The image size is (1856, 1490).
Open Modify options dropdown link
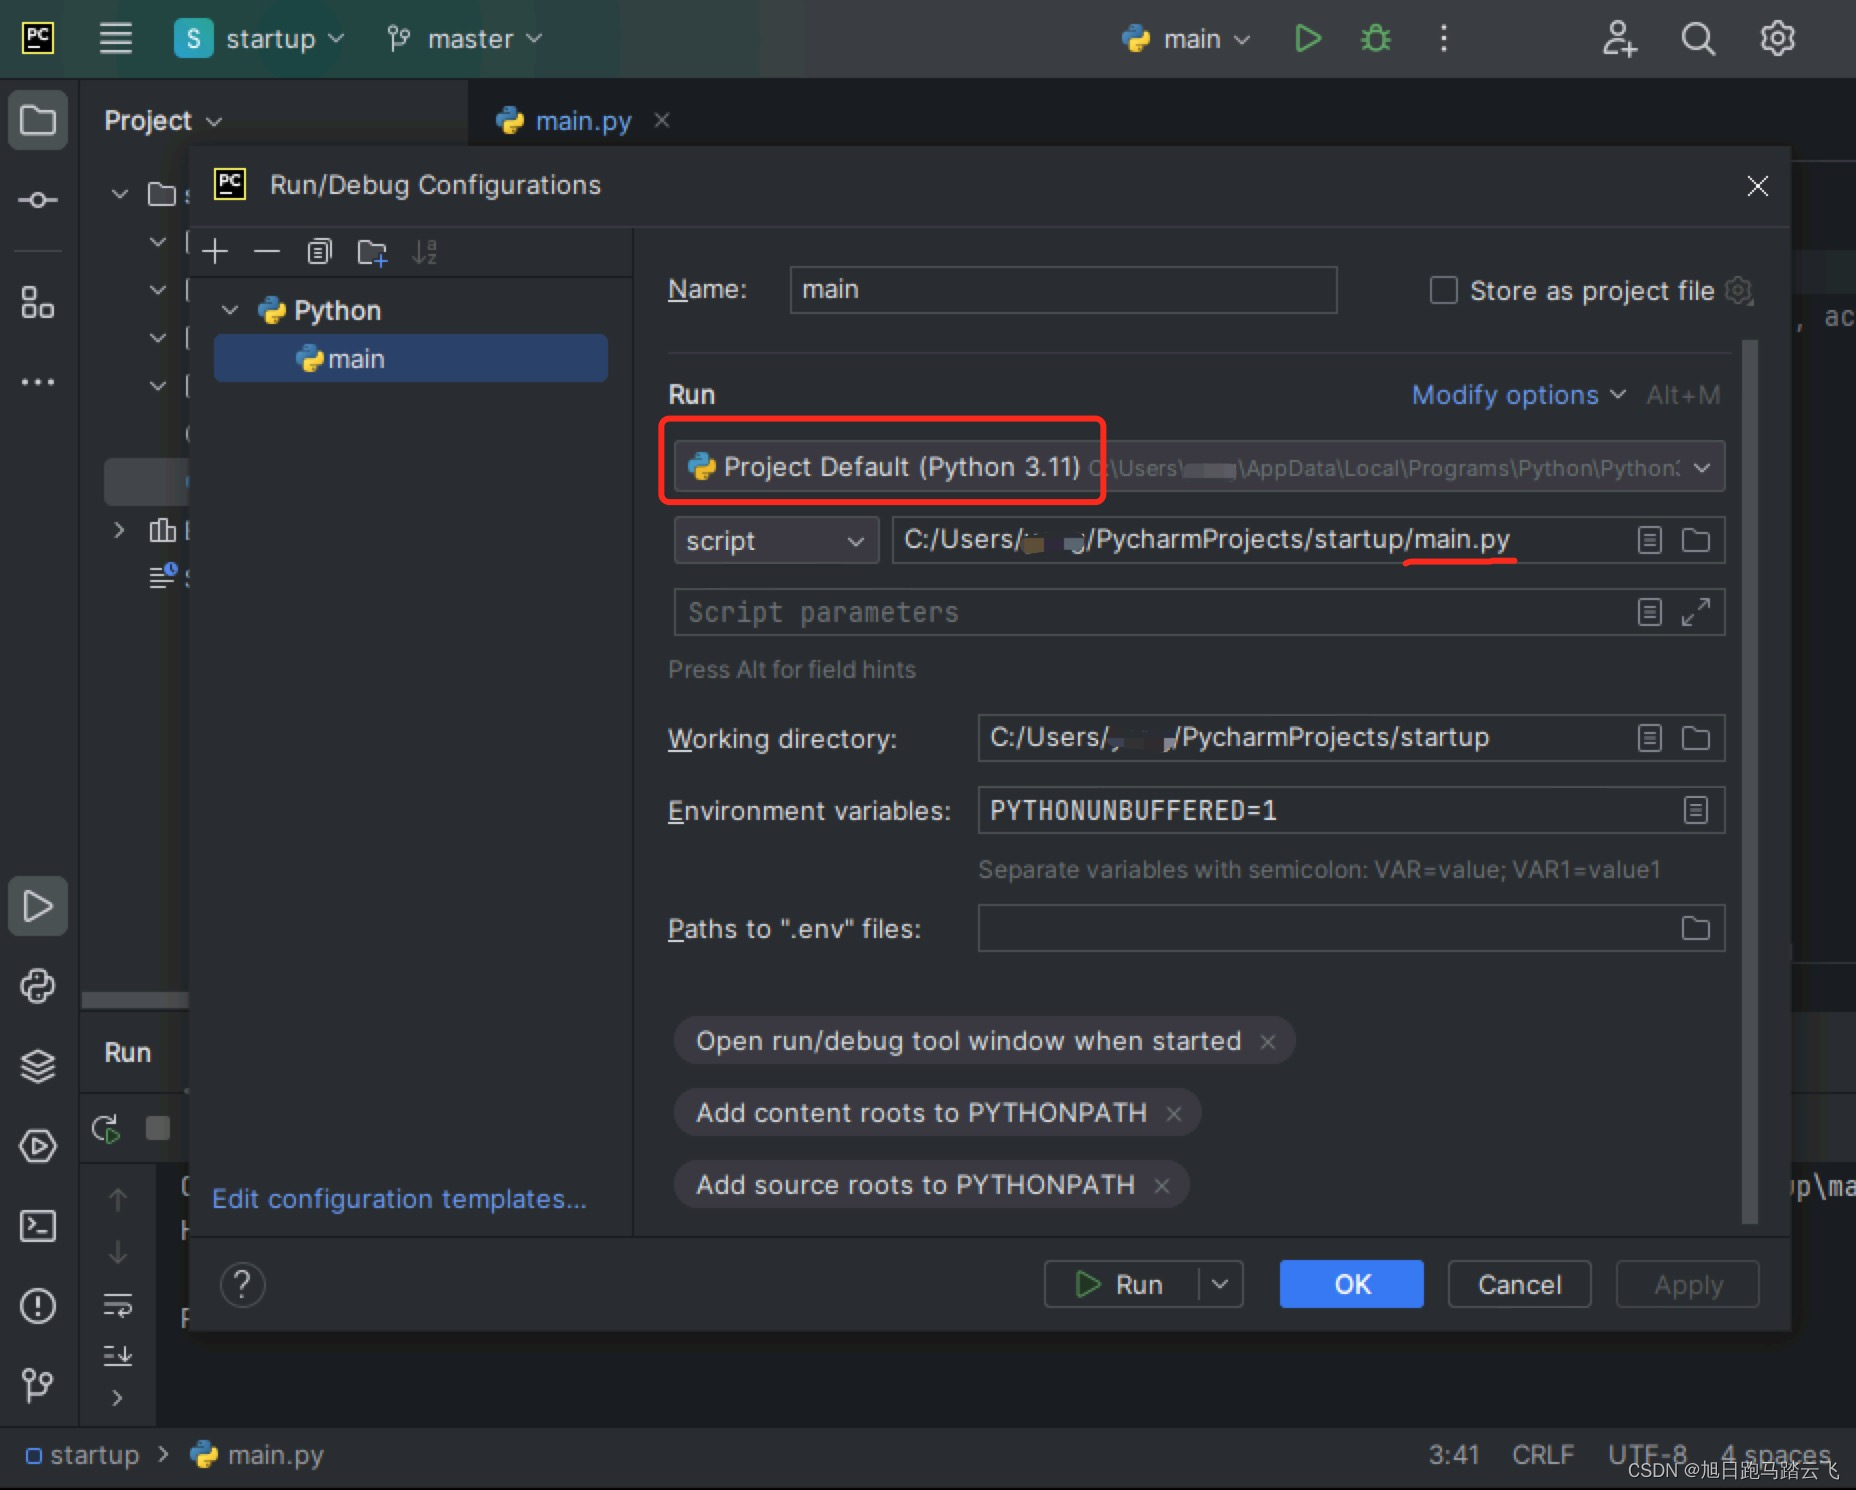[x=1518, y=395]
